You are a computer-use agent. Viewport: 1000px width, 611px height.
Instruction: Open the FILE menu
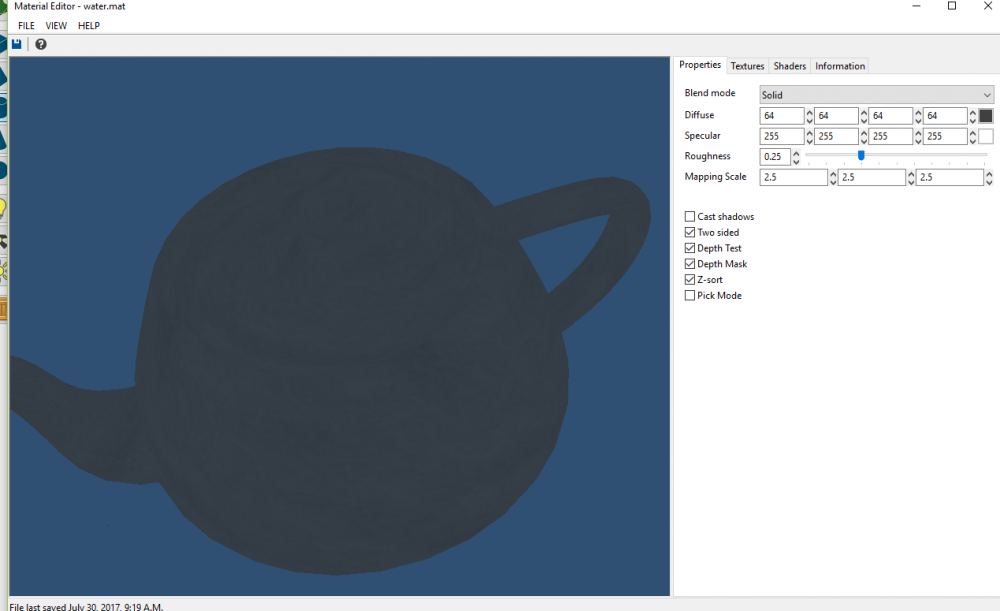(26, 25)
